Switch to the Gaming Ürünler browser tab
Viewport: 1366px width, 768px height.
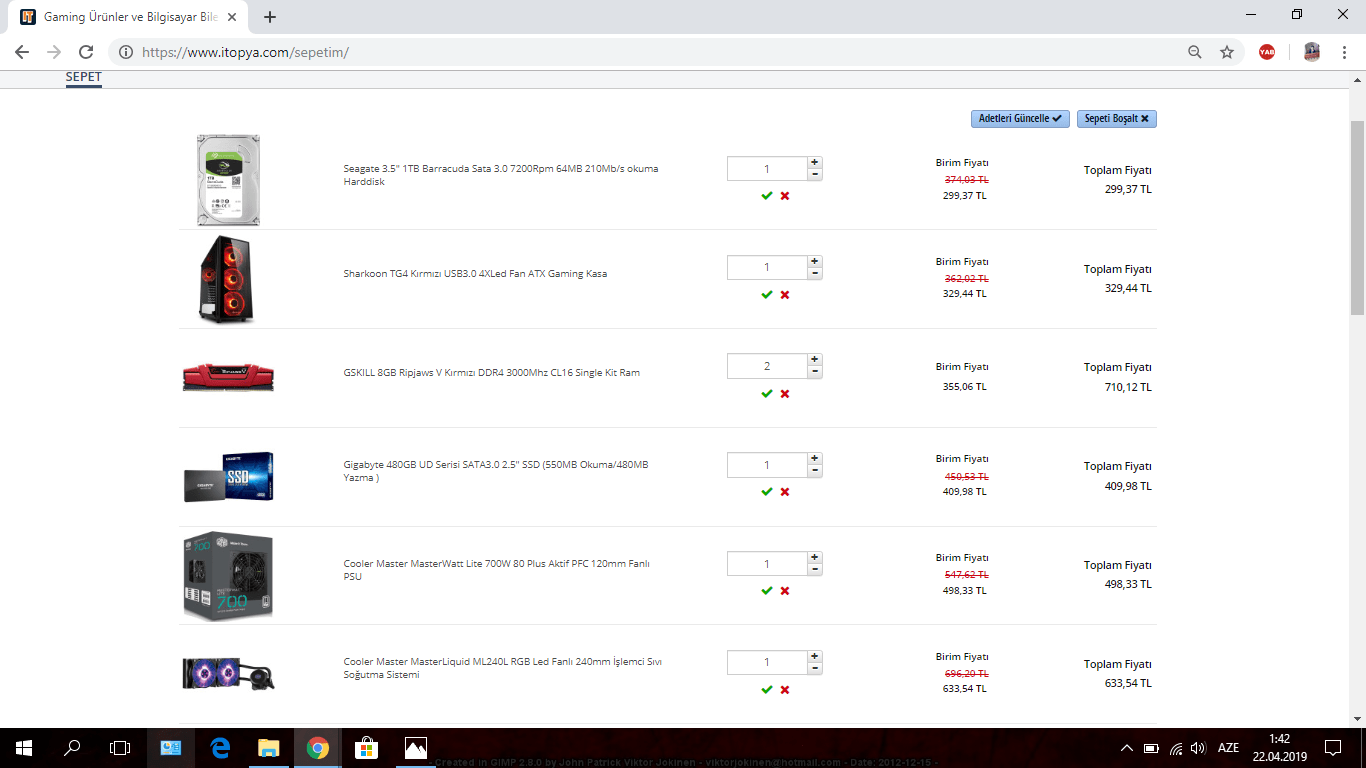125,17
